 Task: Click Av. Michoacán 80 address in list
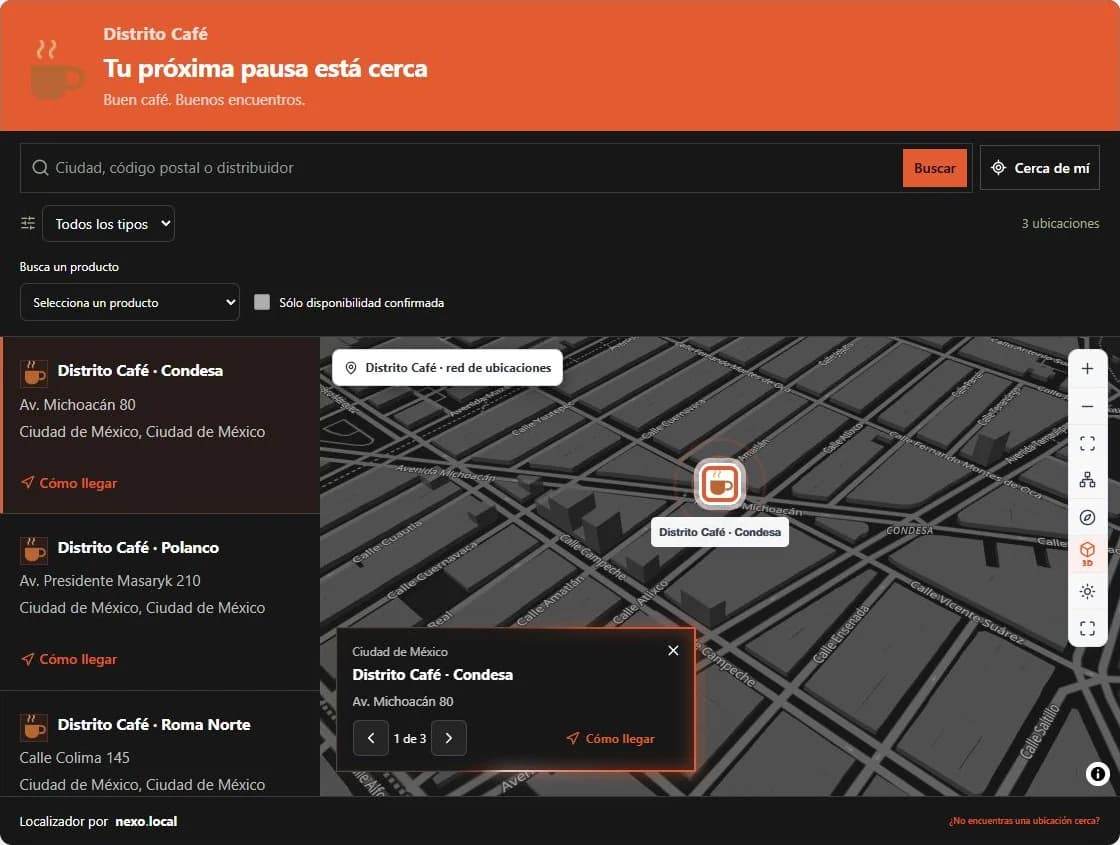tap(77, 404)
